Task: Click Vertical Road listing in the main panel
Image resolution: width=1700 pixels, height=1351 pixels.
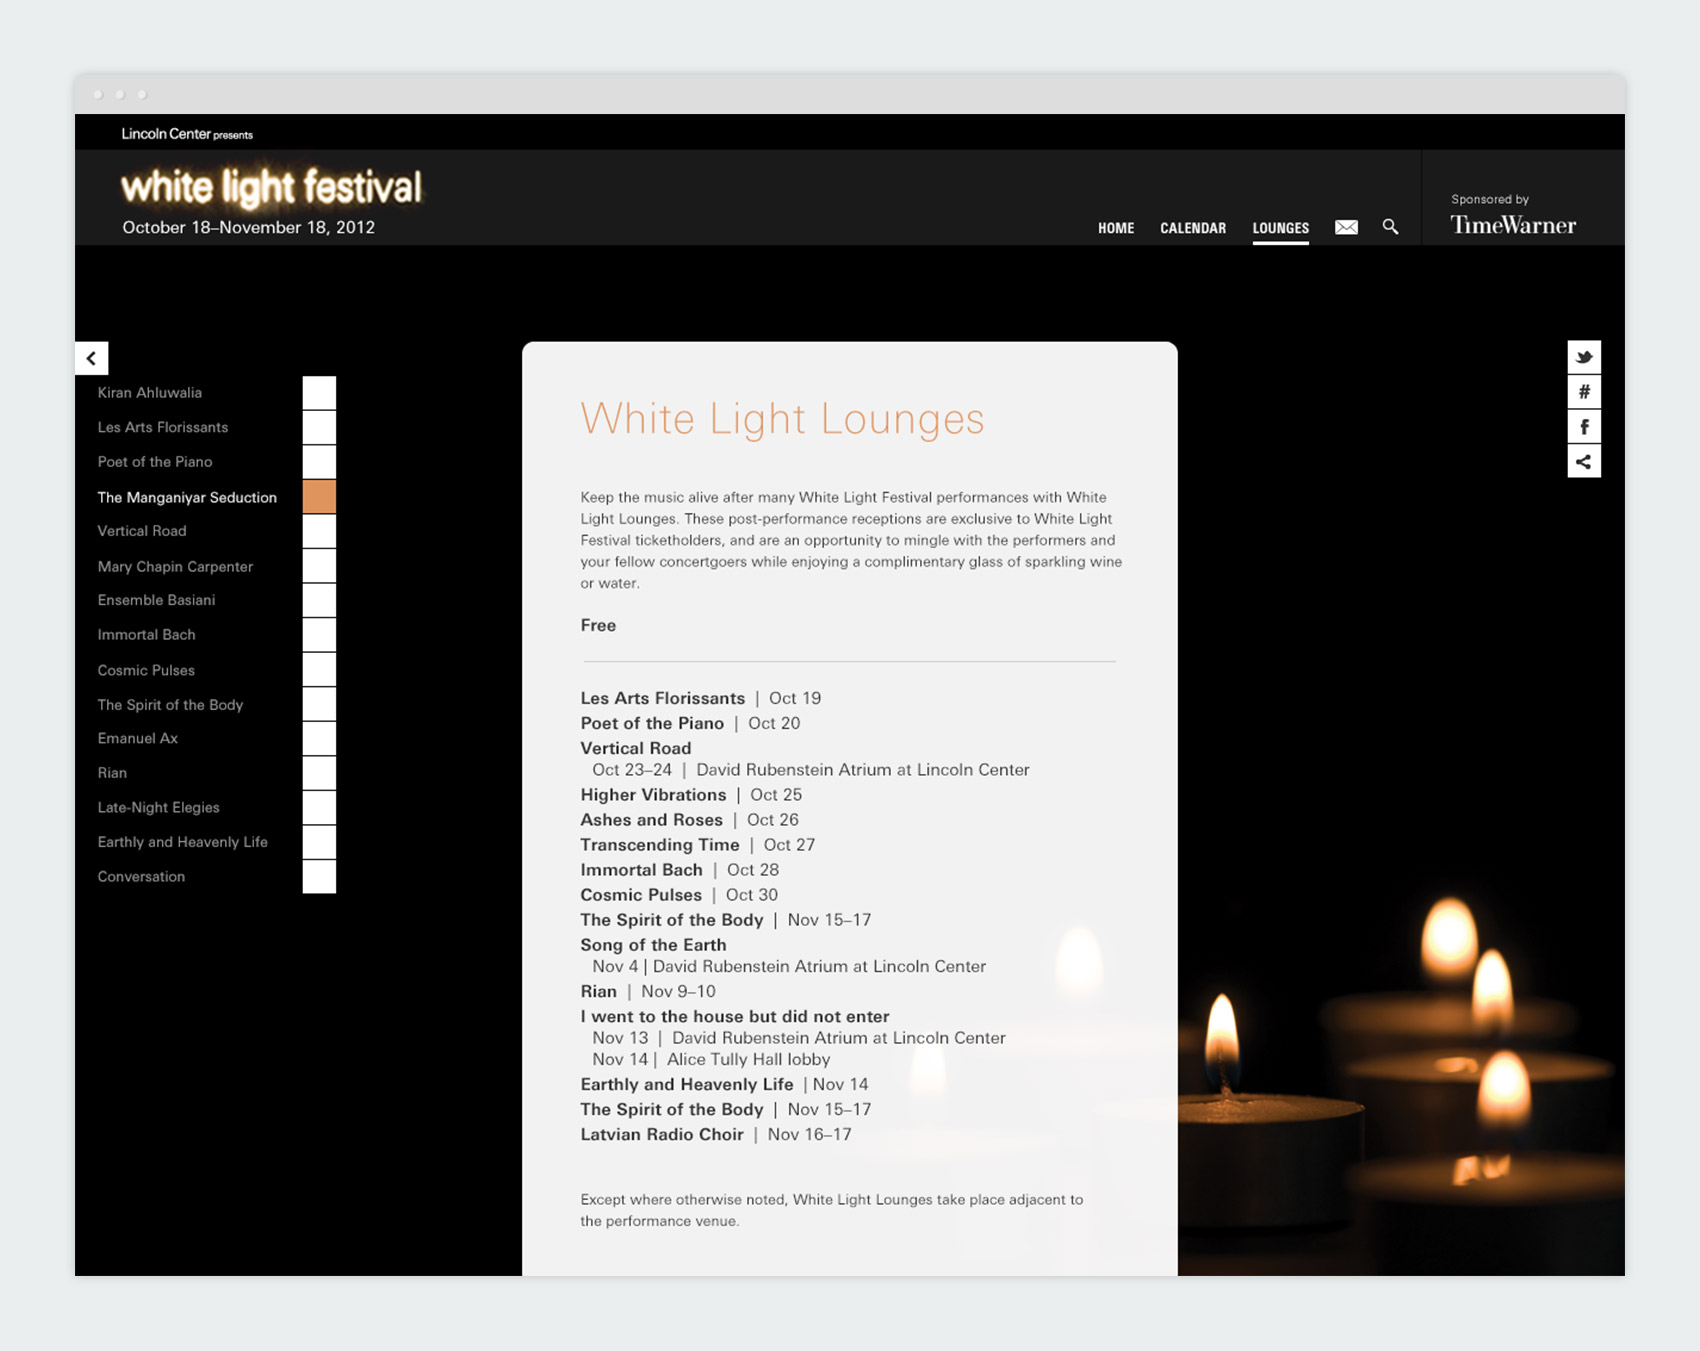Action: click(x=805, y=759)
